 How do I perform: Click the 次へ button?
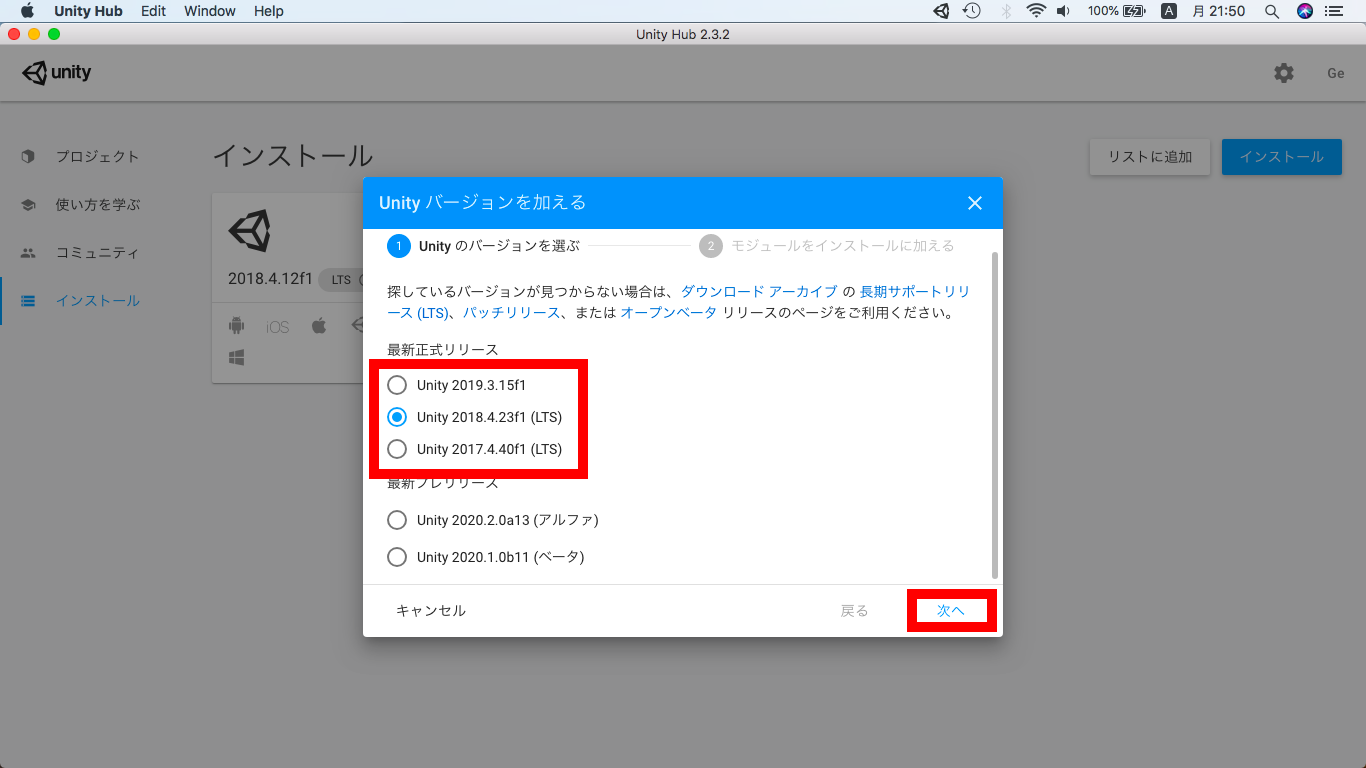click(951, 611)
